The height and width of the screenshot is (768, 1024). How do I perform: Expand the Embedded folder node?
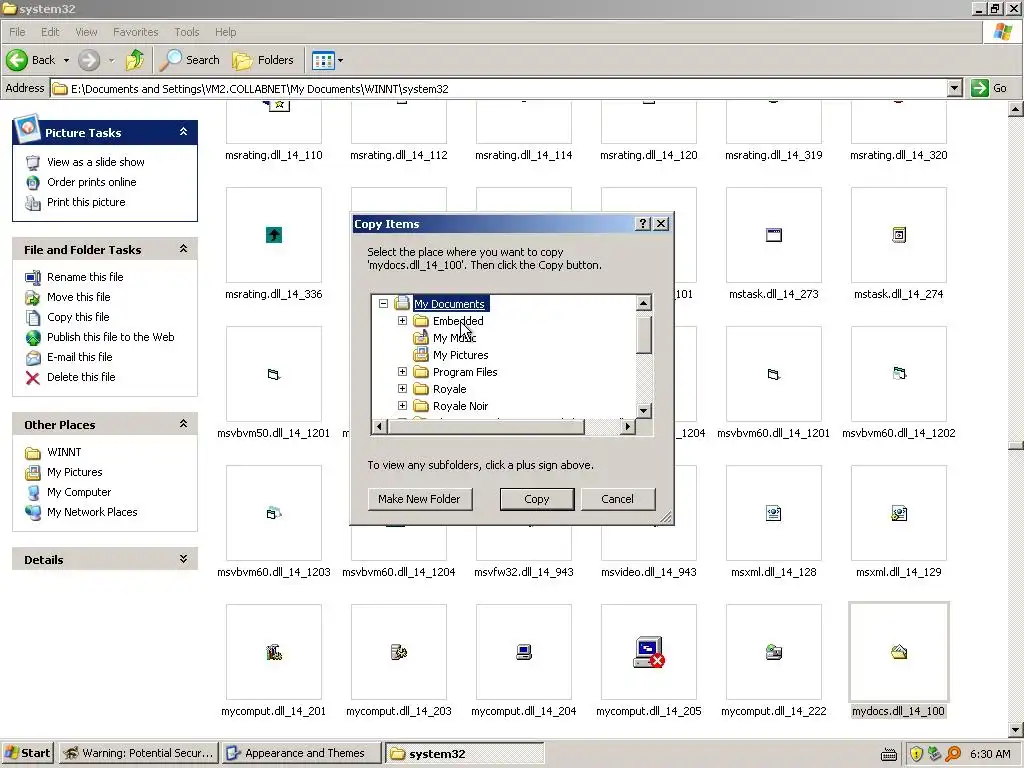point(402,321)
